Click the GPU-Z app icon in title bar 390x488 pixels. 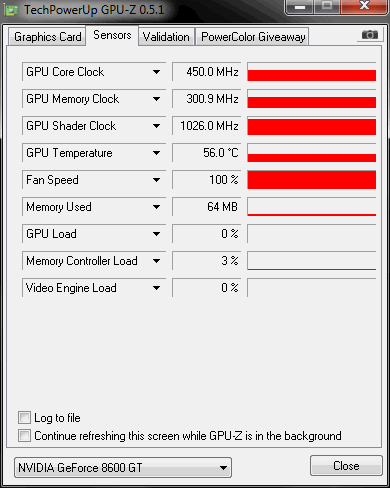(12, 10)
